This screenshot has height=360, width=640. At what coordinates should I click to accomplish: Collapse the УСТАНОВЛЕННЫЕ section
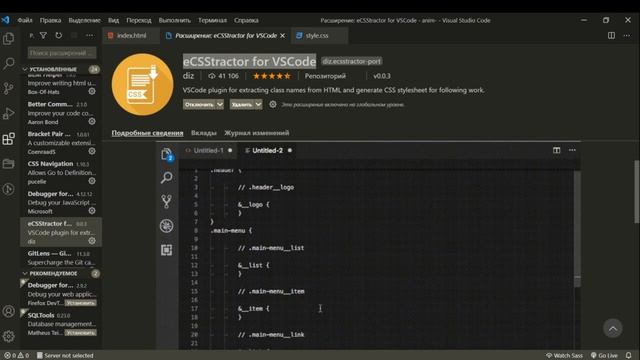pyautogui.click(x=53, y=69)
